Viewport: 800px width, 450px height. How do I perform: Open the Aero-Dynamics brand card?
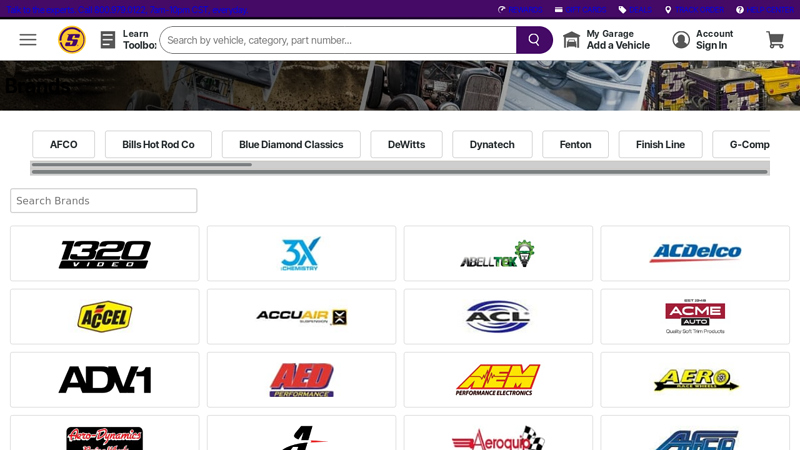coord(105,433)
